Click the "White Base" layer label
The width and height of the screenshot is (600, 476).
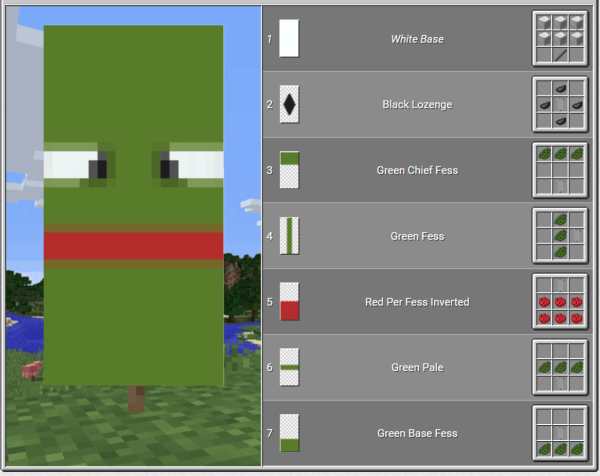coord(417,39)
